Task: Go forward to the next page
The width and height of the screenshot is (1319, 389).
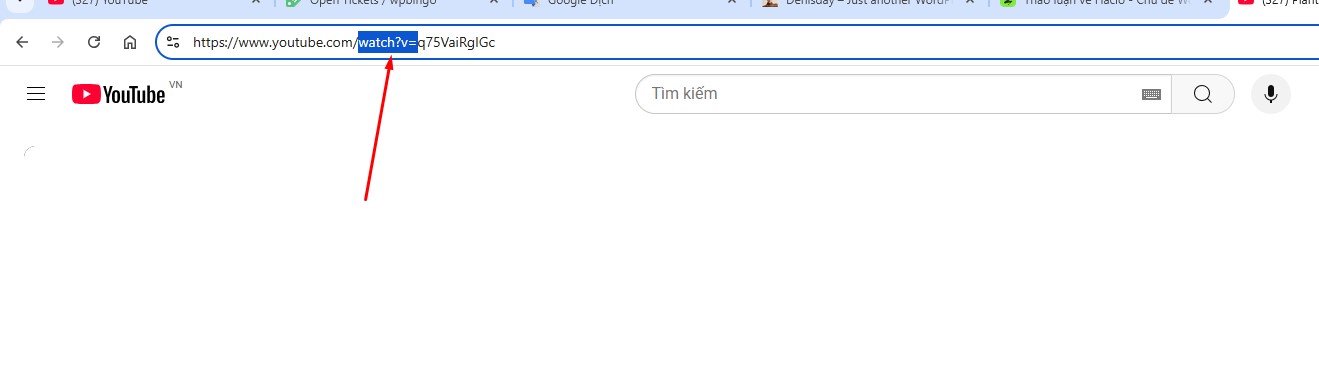Action: pos(58,42)
